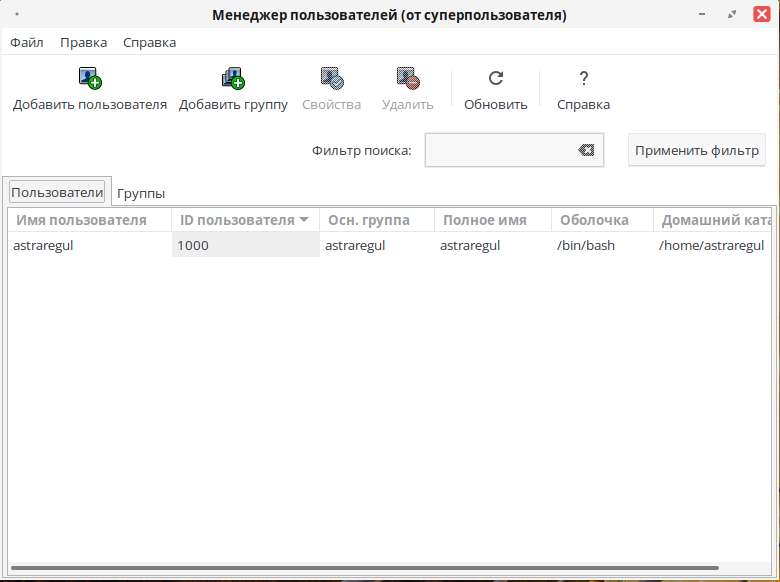Toggle sort arrow on ID пользователя column
Viewport: 780px width, 582px height.
point(304,220)
